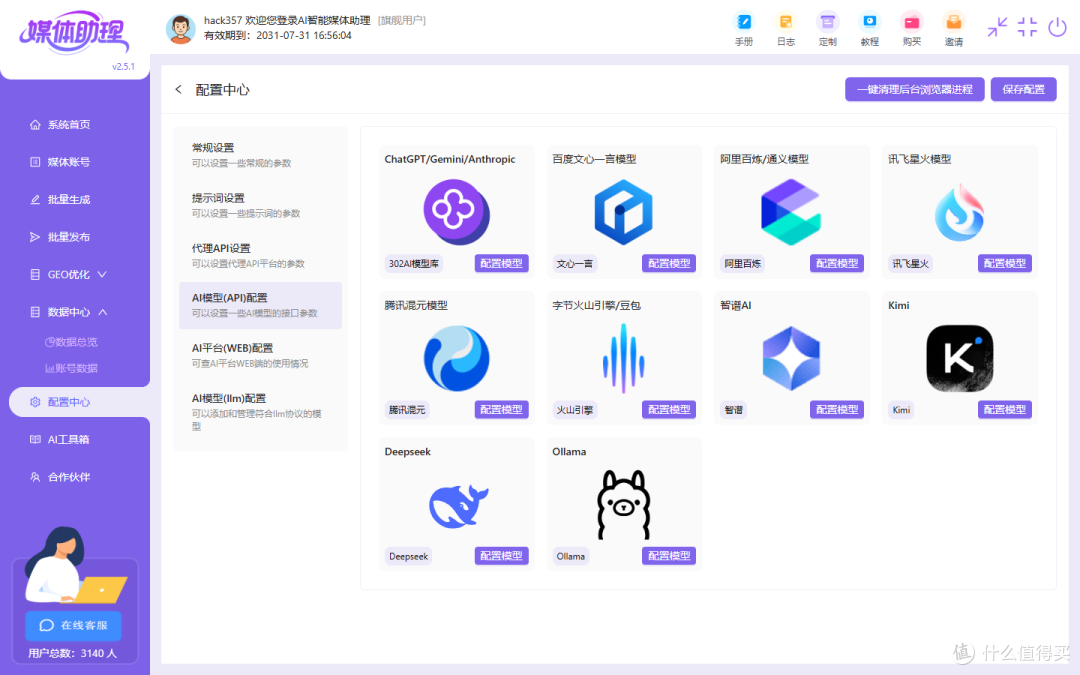The width and height of the screenshot is (1080, 675).
Task: Click the 讯飞星火 flame logo
Action: [959, 213]
